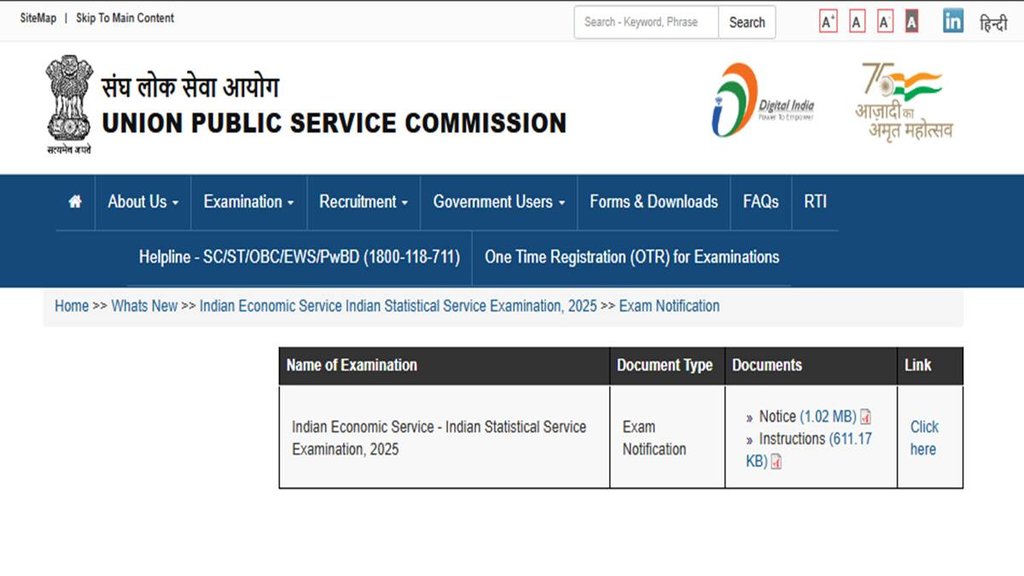Click the PDF icon beside Instructions

pyautogui.click(x=776, y=462)
